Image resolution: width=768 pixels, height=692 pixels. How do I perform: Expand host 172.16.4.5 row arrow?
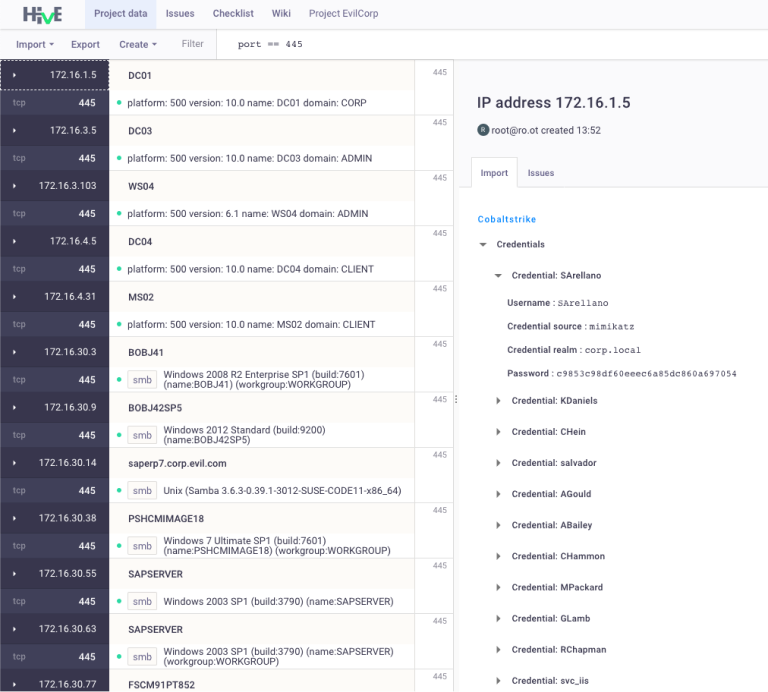click(14, 241)
